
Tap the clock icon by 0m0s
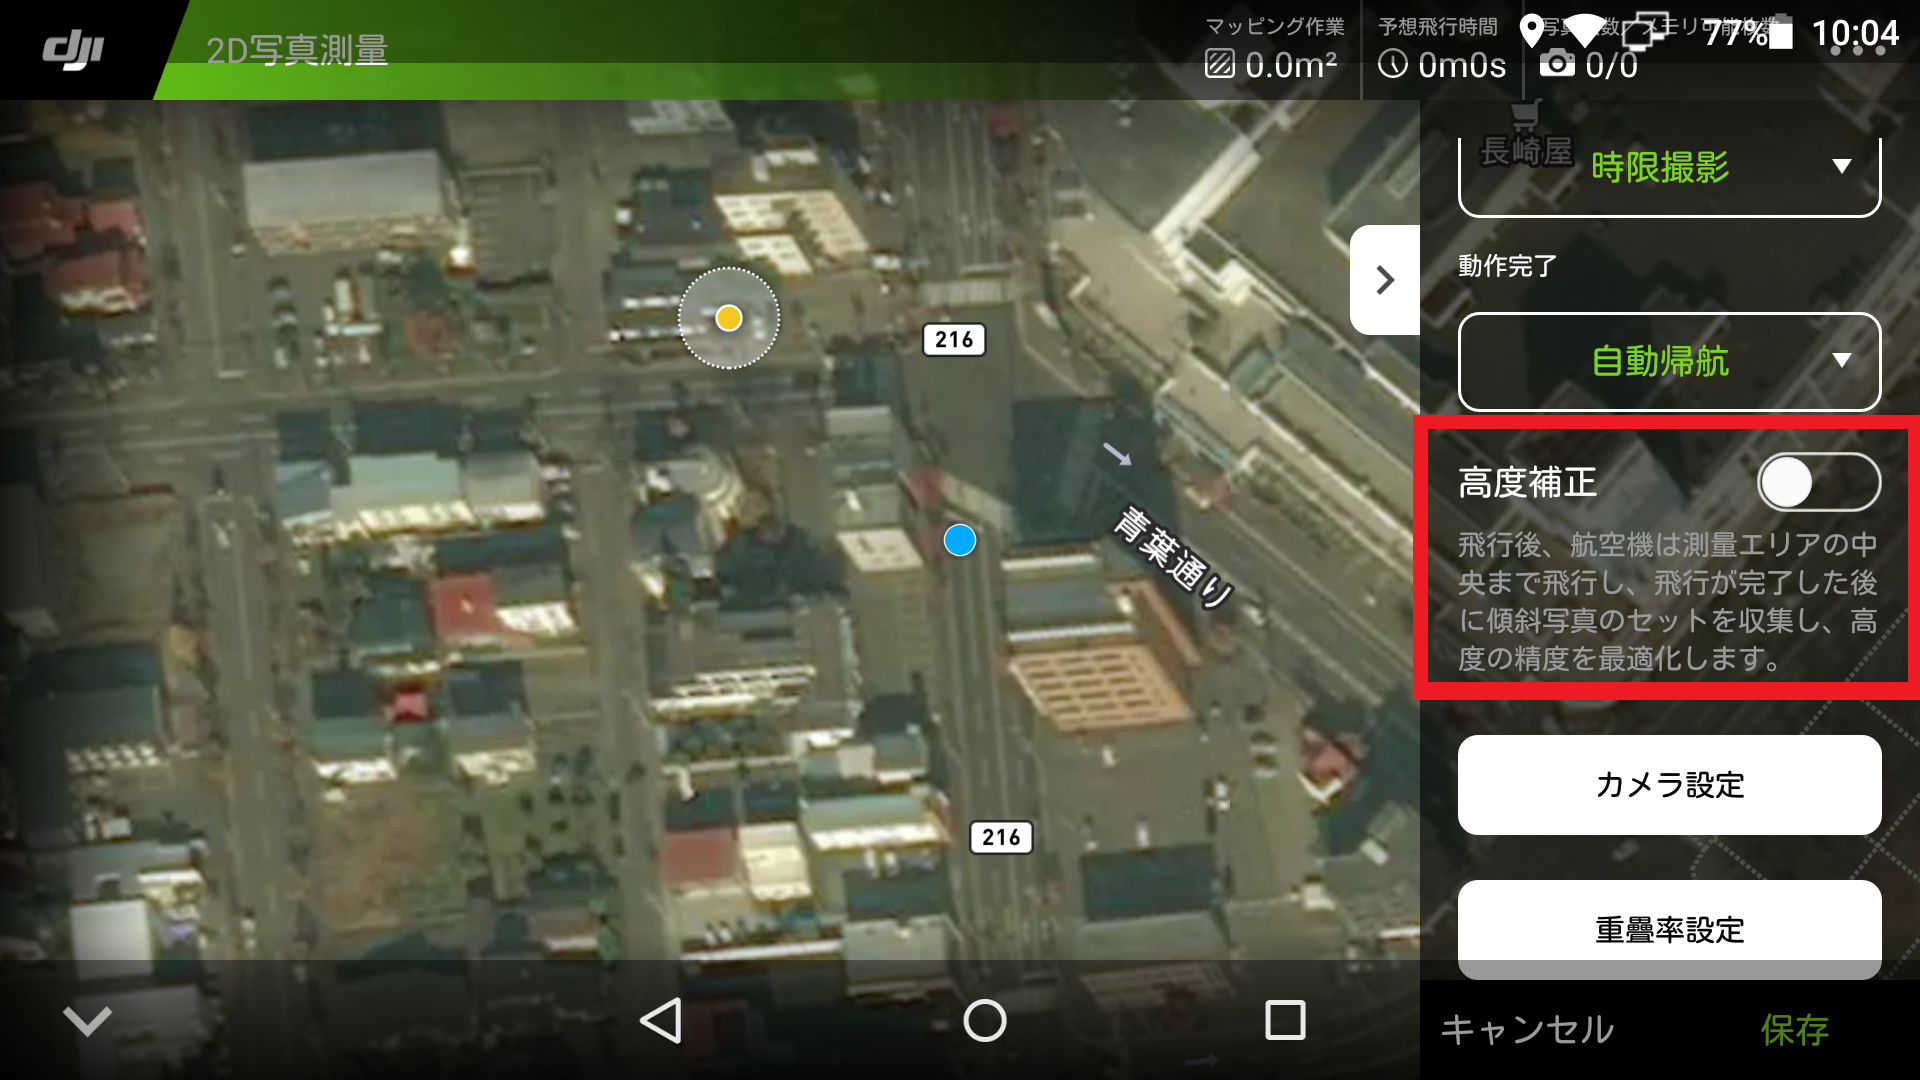point(1393,64)
